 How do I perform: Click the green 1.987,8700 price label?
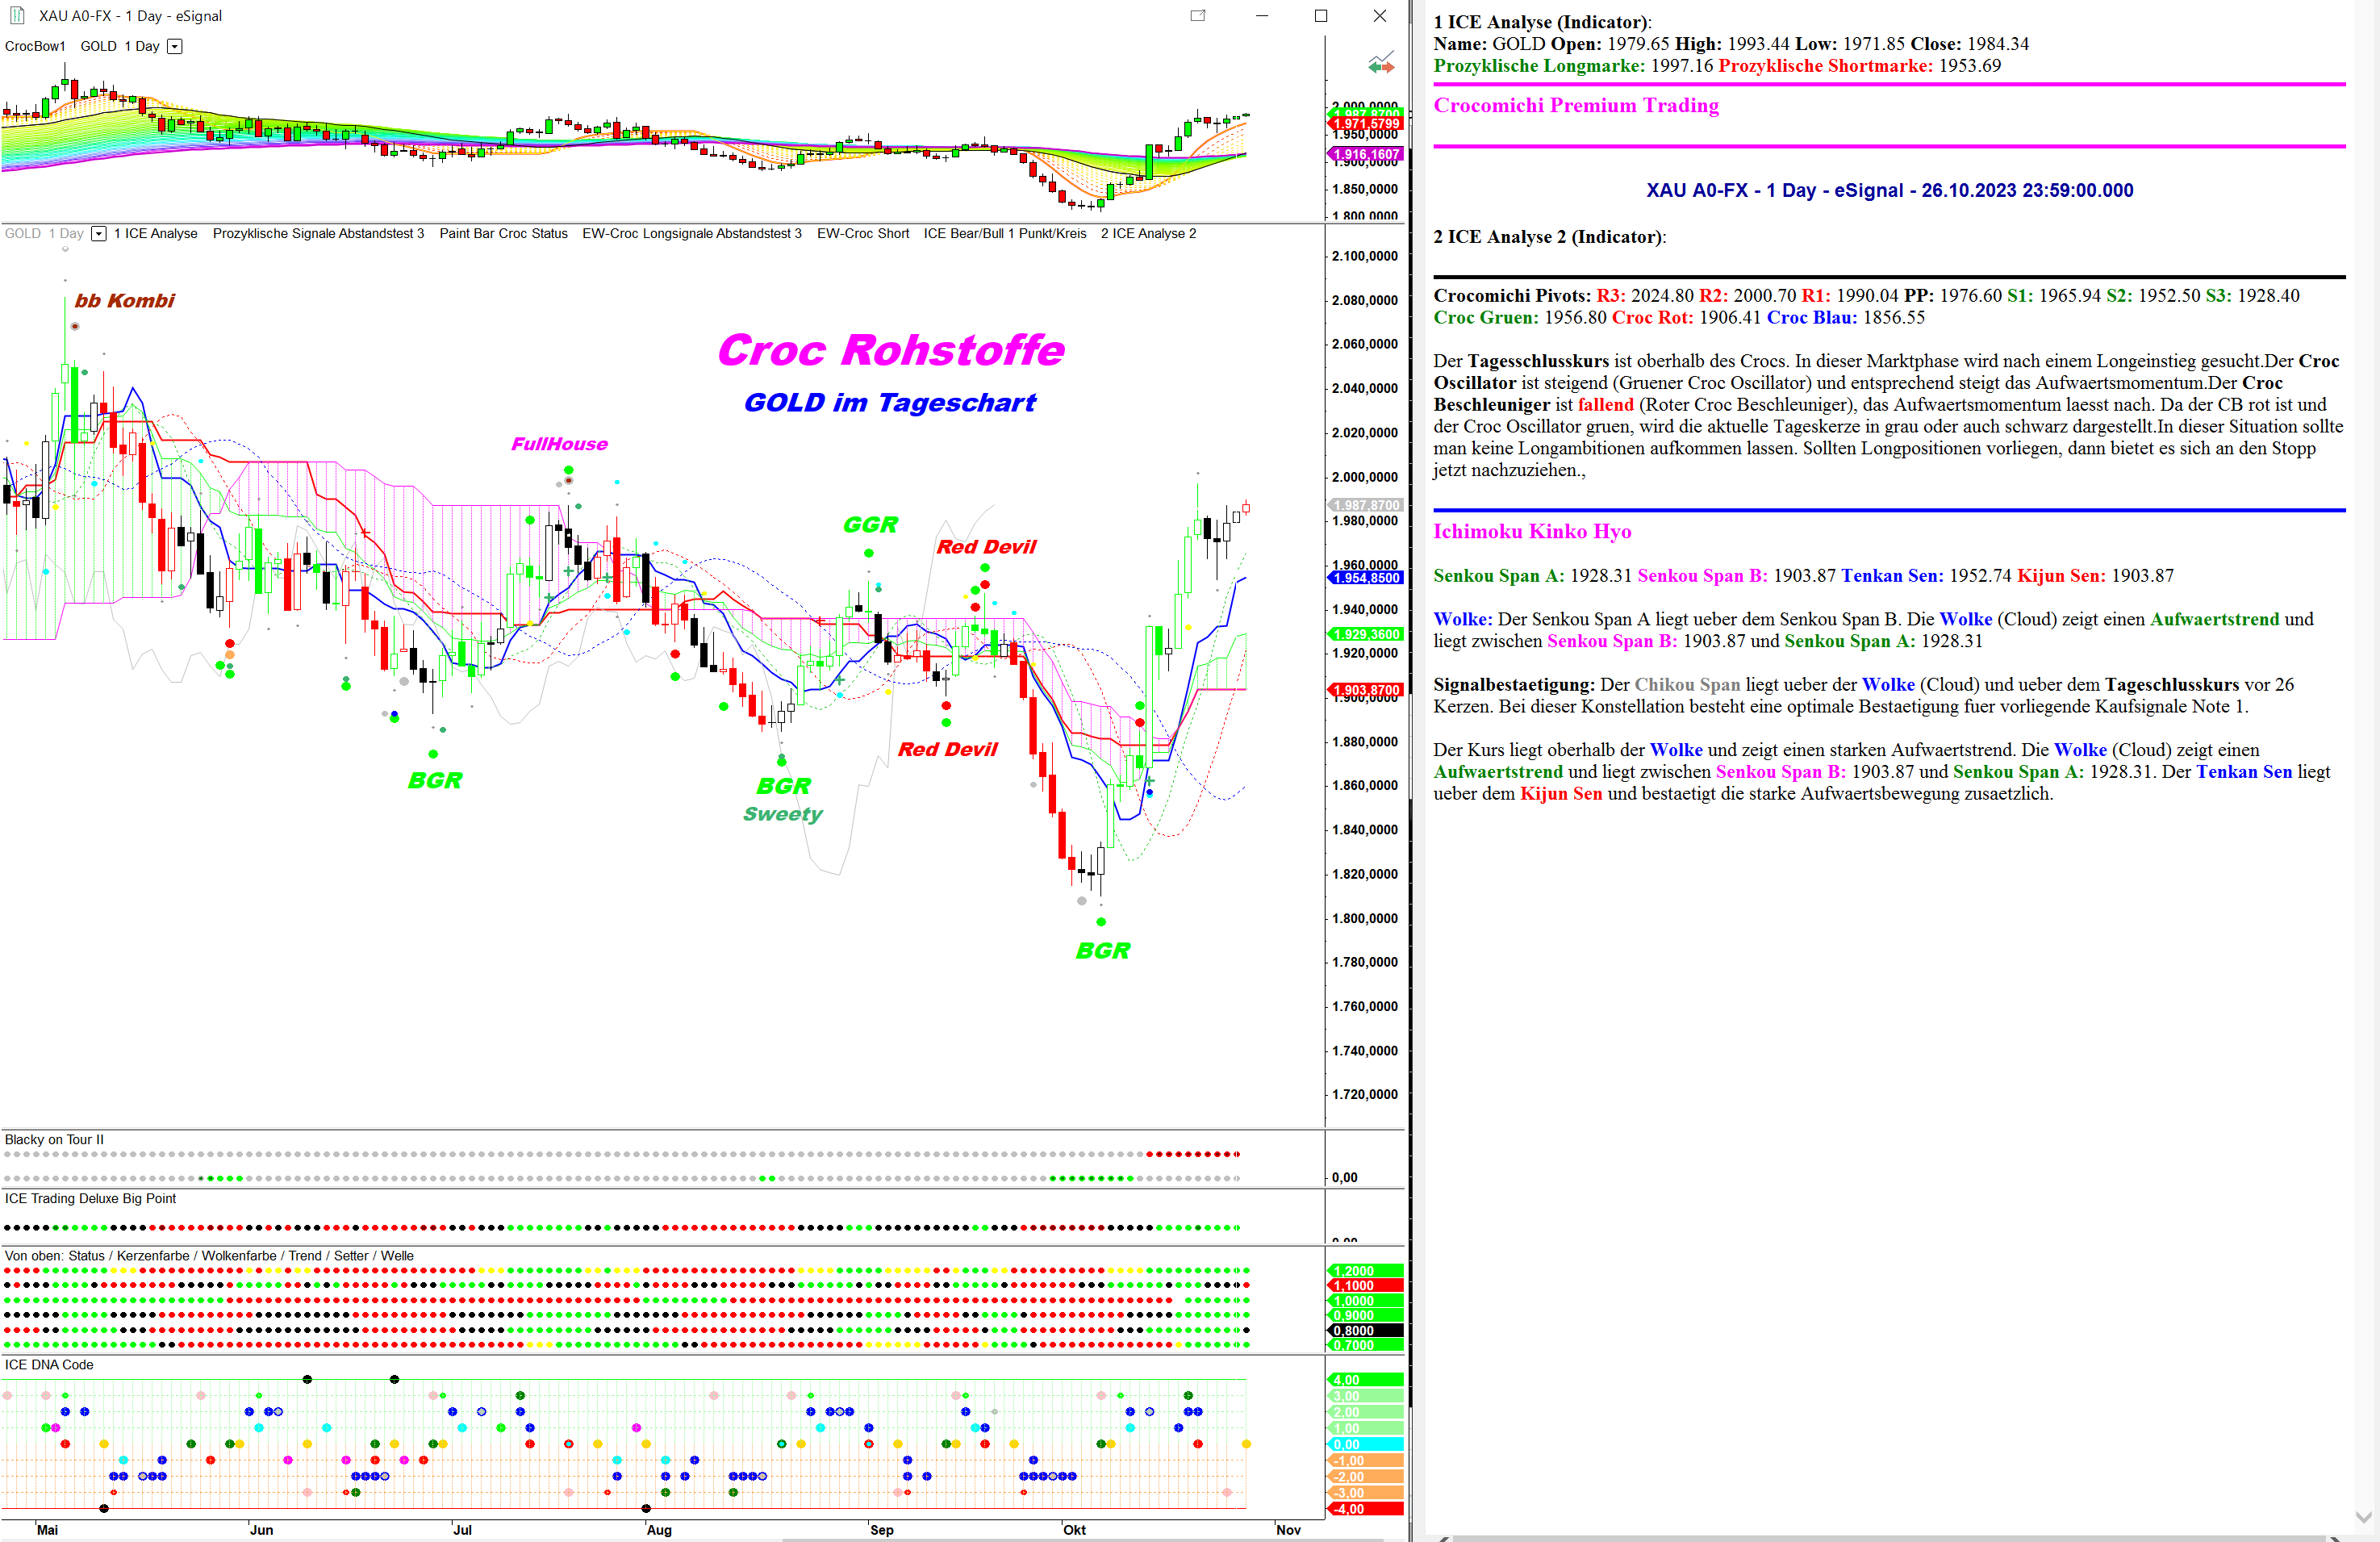(x=1366, y=113)
